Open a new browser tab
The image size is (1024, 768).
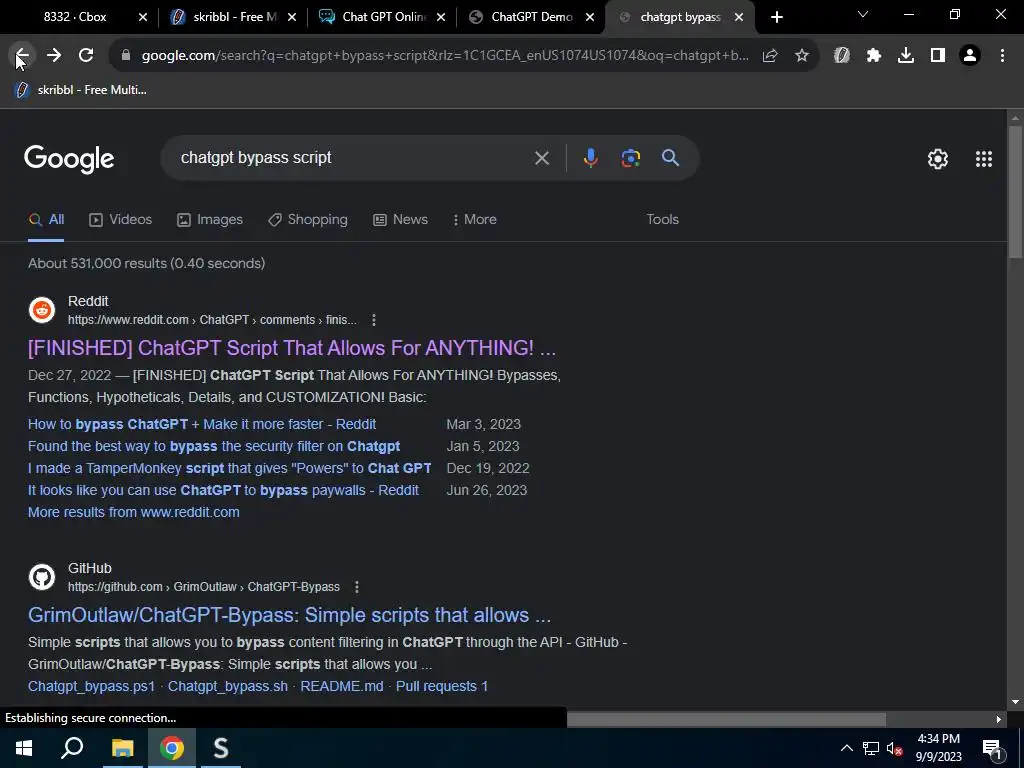click(x=776, y=17)
